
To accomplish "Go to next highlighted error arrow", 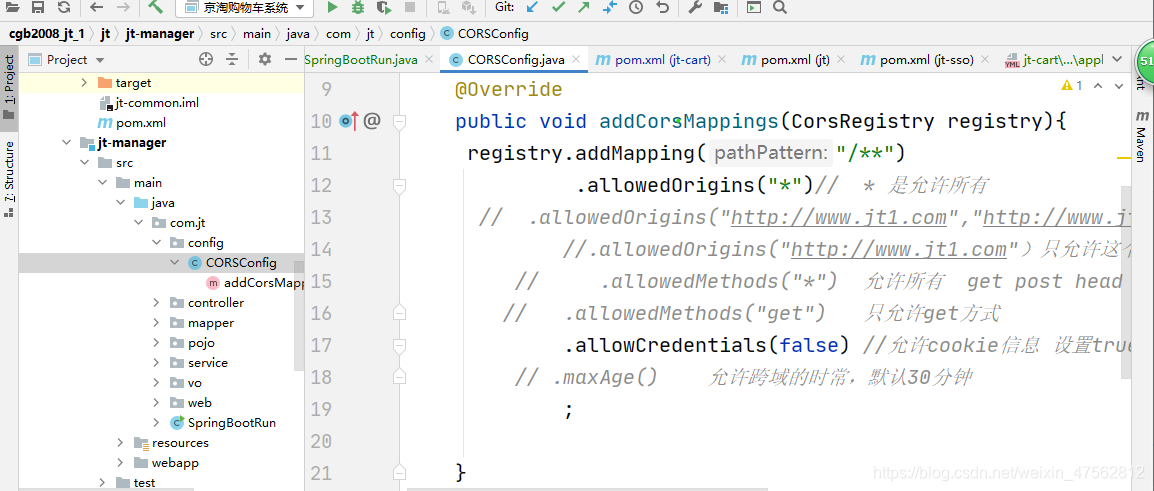I will point(1118,85).
